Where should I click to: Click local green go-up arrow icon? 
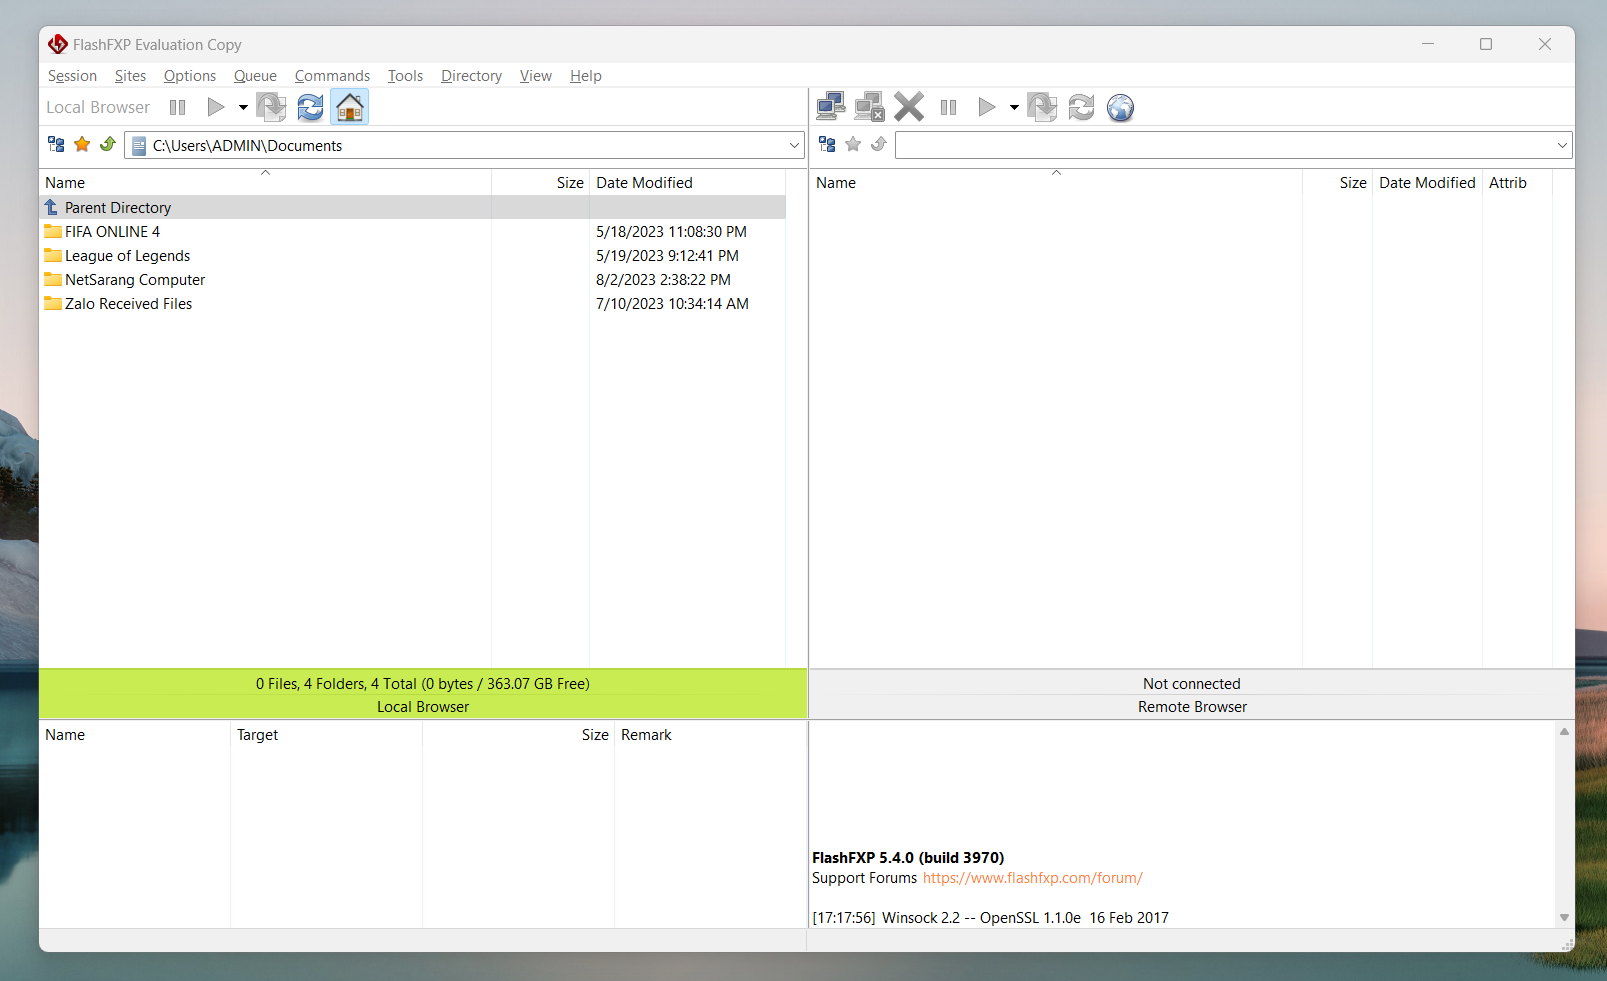[x=108, y=145]
